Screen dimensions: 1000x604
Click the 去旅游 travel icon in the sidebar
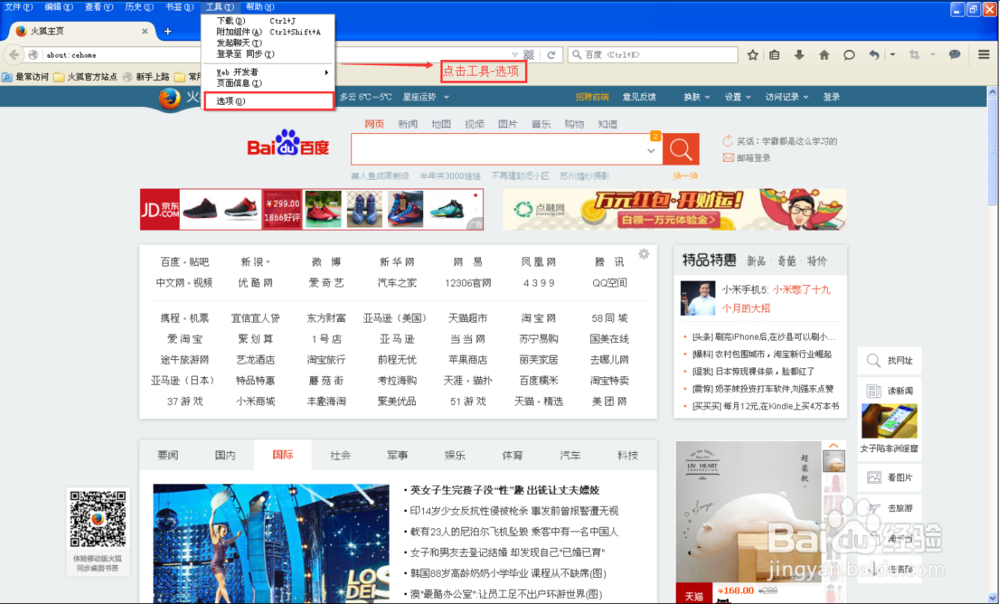click(874, 506)
